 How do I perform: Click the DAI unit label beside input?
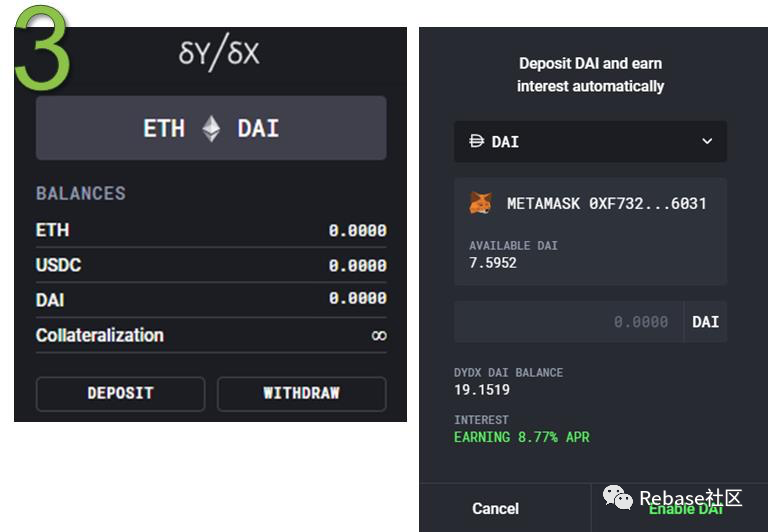point(705,322)
